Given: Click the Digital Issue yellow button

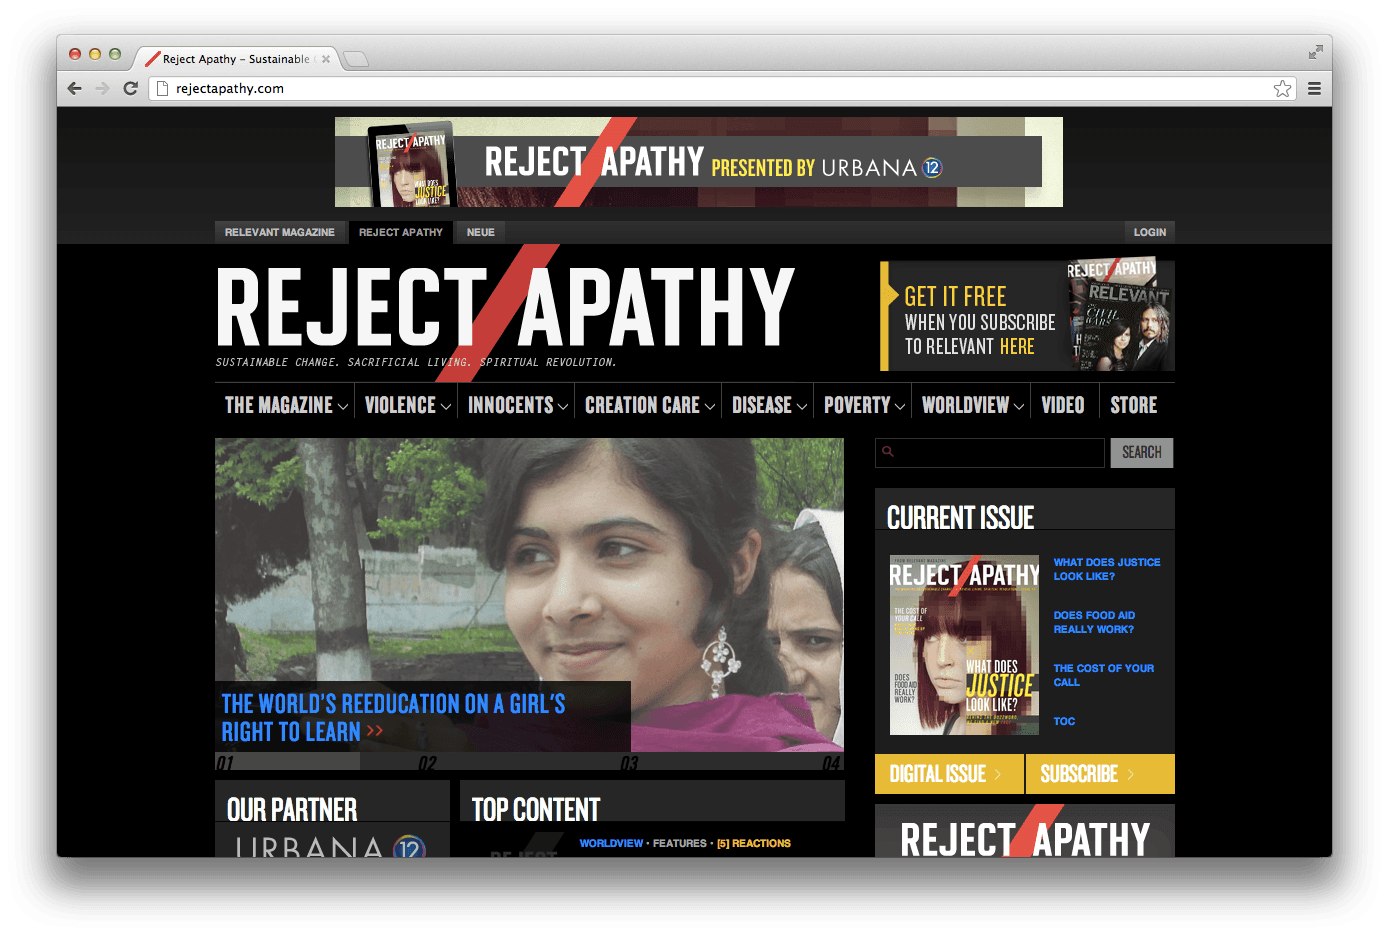Looking at the screenshot, I should click(949, 774).
